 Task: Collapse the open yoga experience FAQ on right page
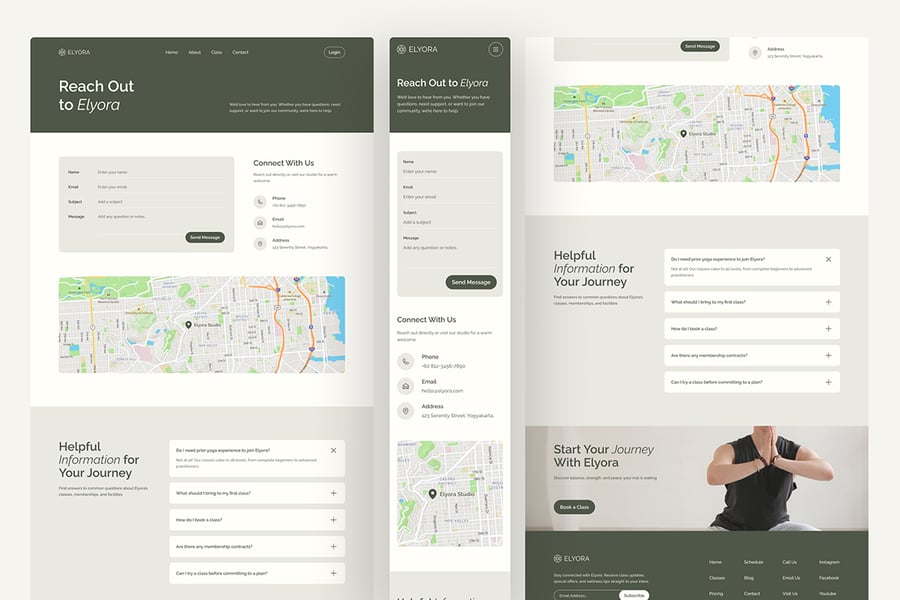click(x=828, y=259)
